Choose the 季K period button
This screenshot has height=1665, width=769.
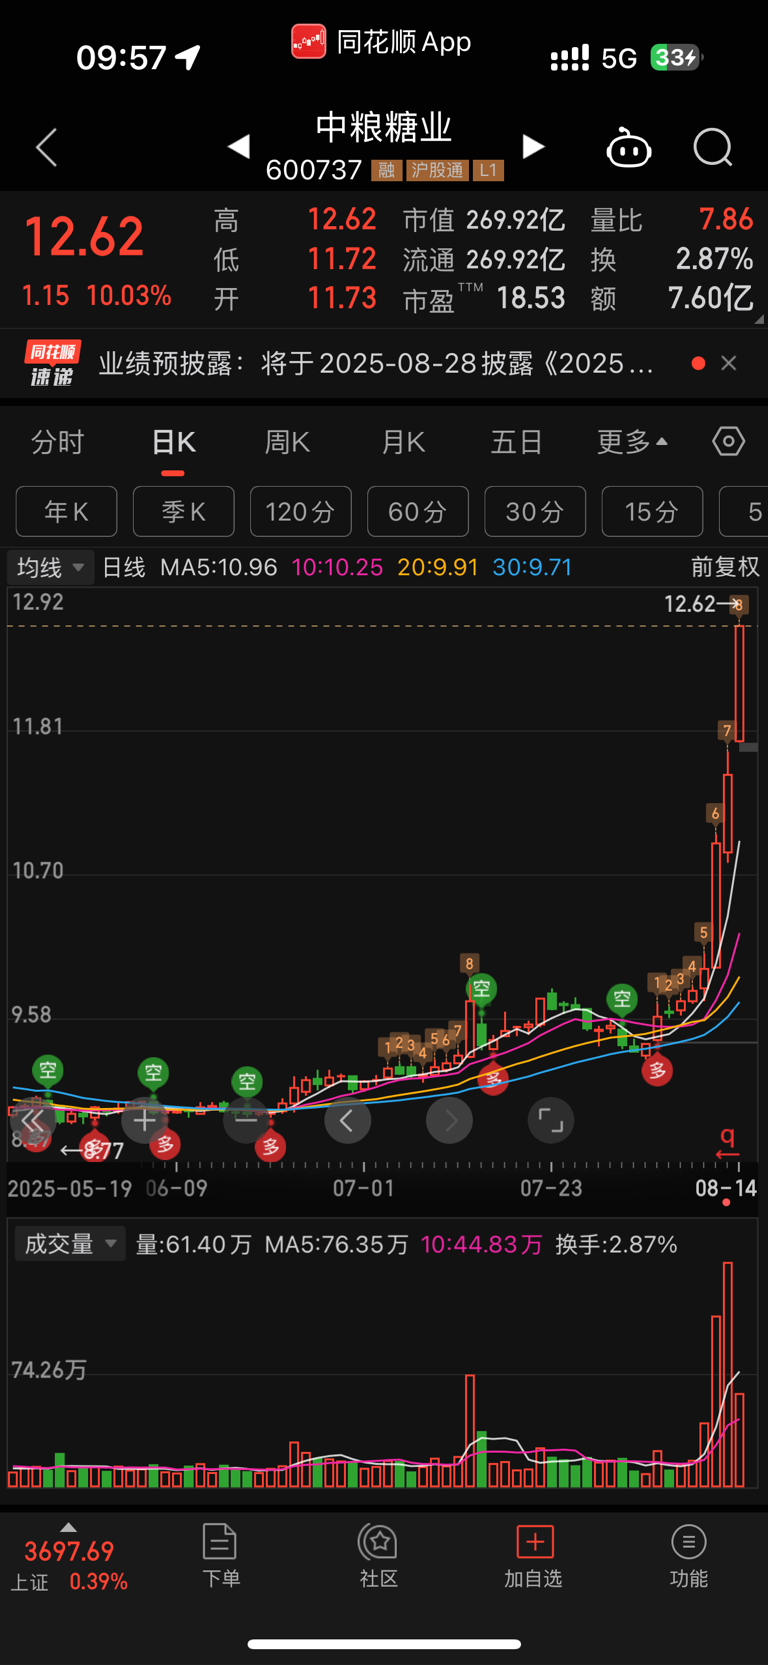(184, 512)
